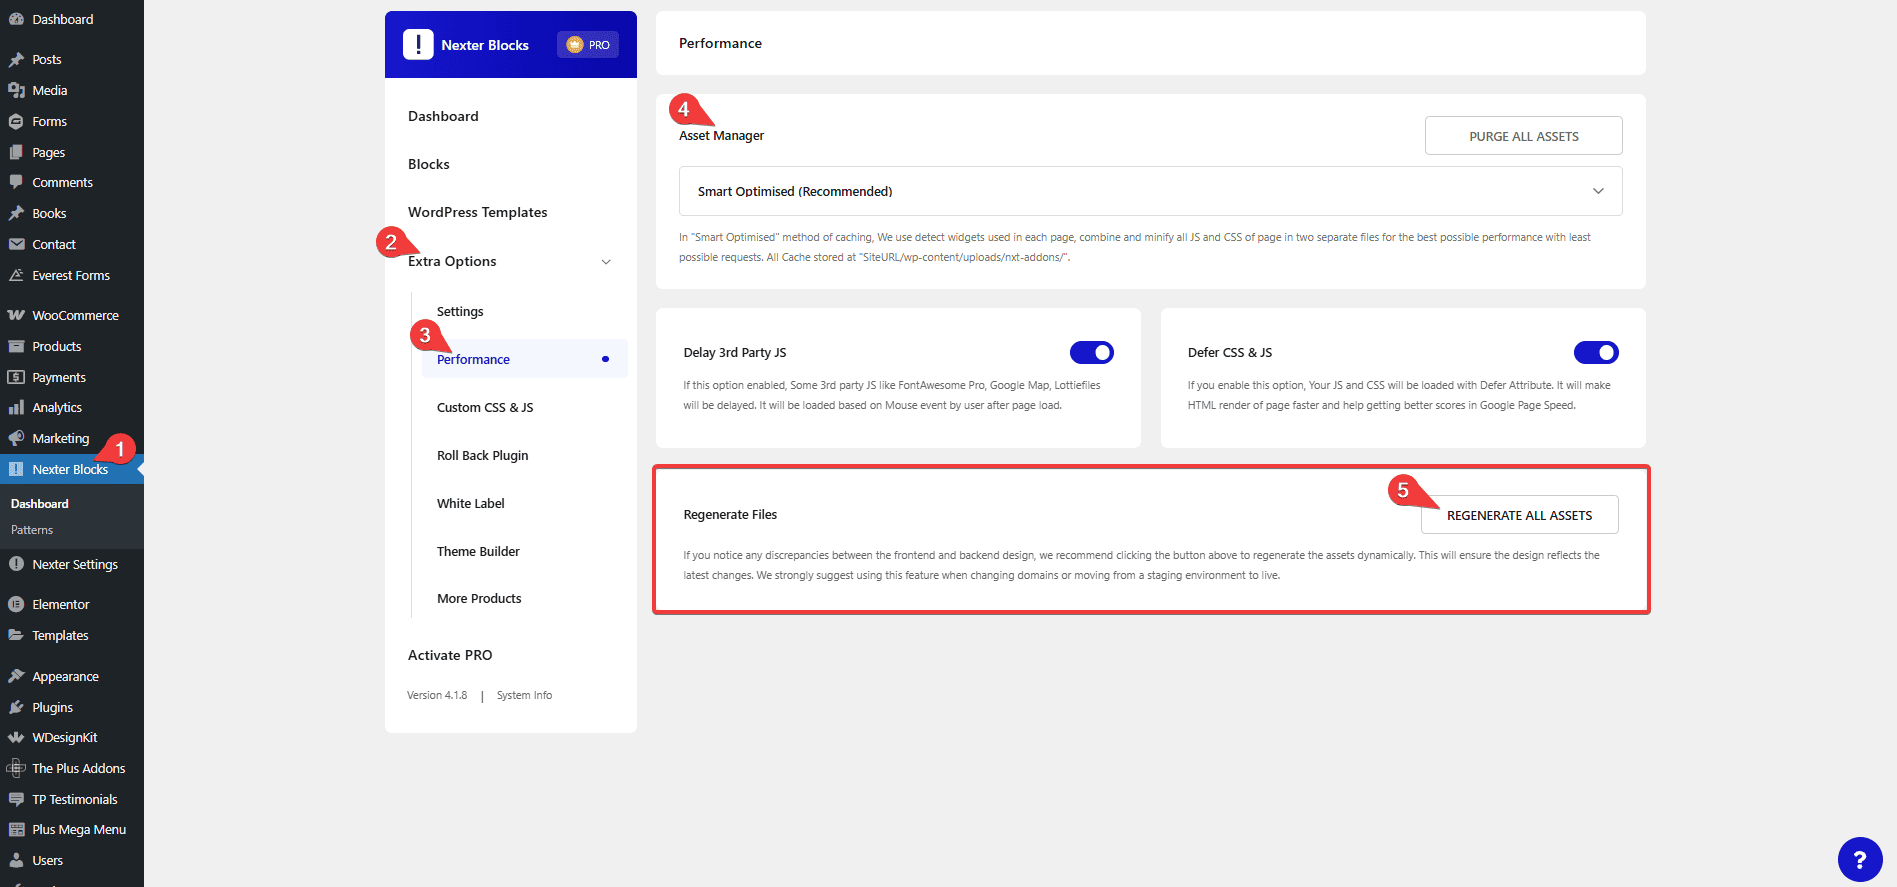Screen dimensions: 1897x887
Task: Open the System Info link
Action: (x=524, y=695)
